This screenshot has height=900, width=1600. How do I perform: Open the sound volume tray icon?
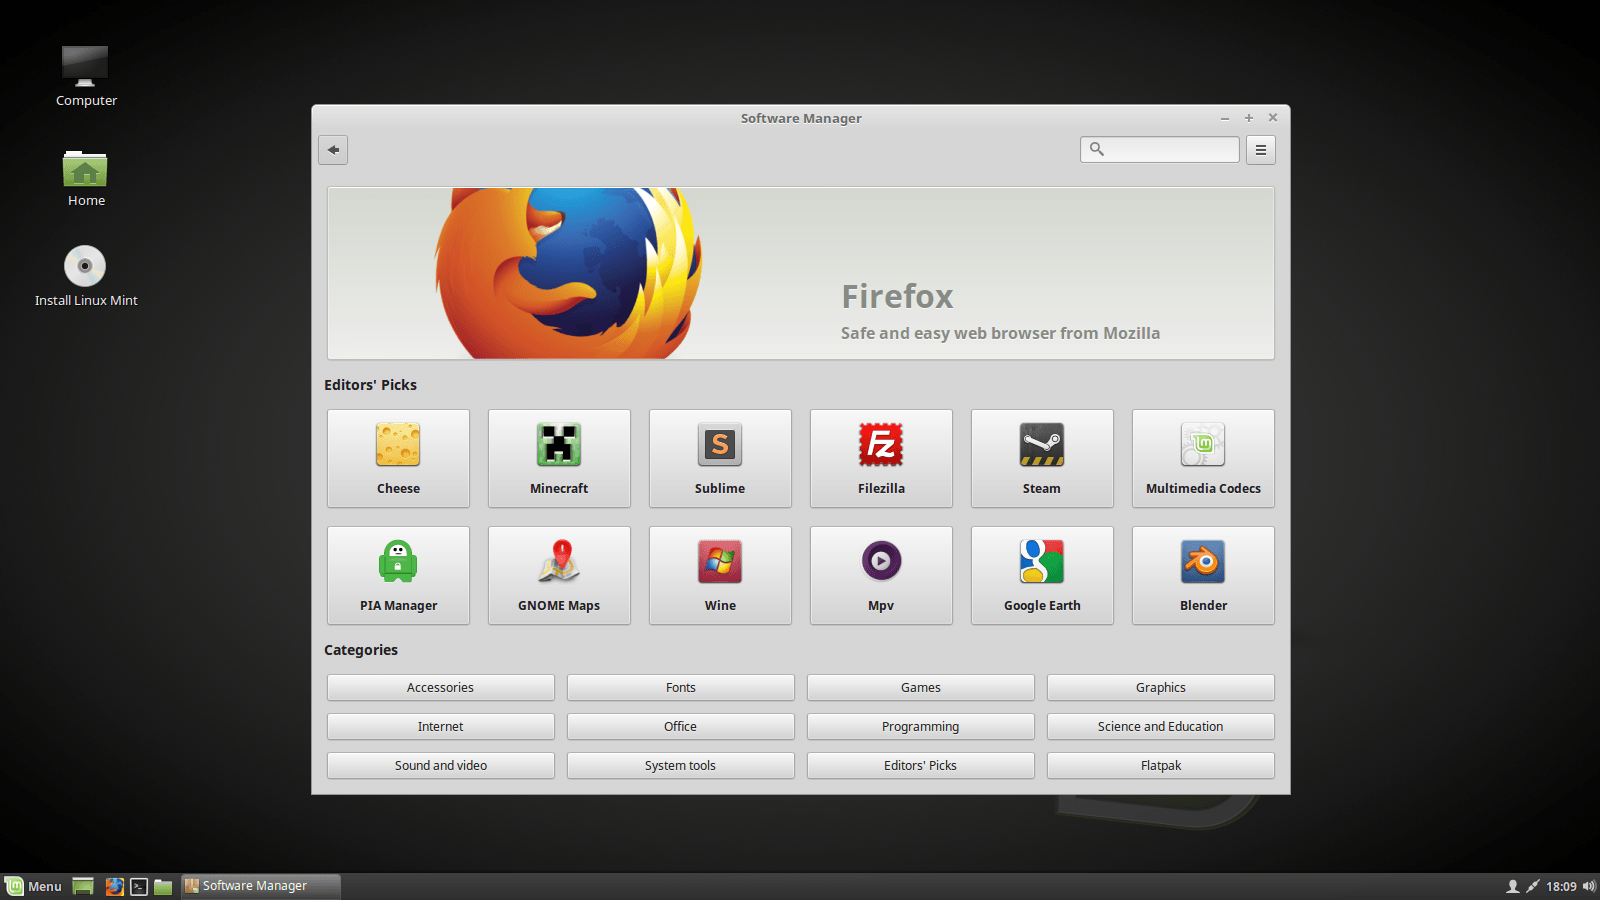pyautogui.click(x=1589, y=886)
